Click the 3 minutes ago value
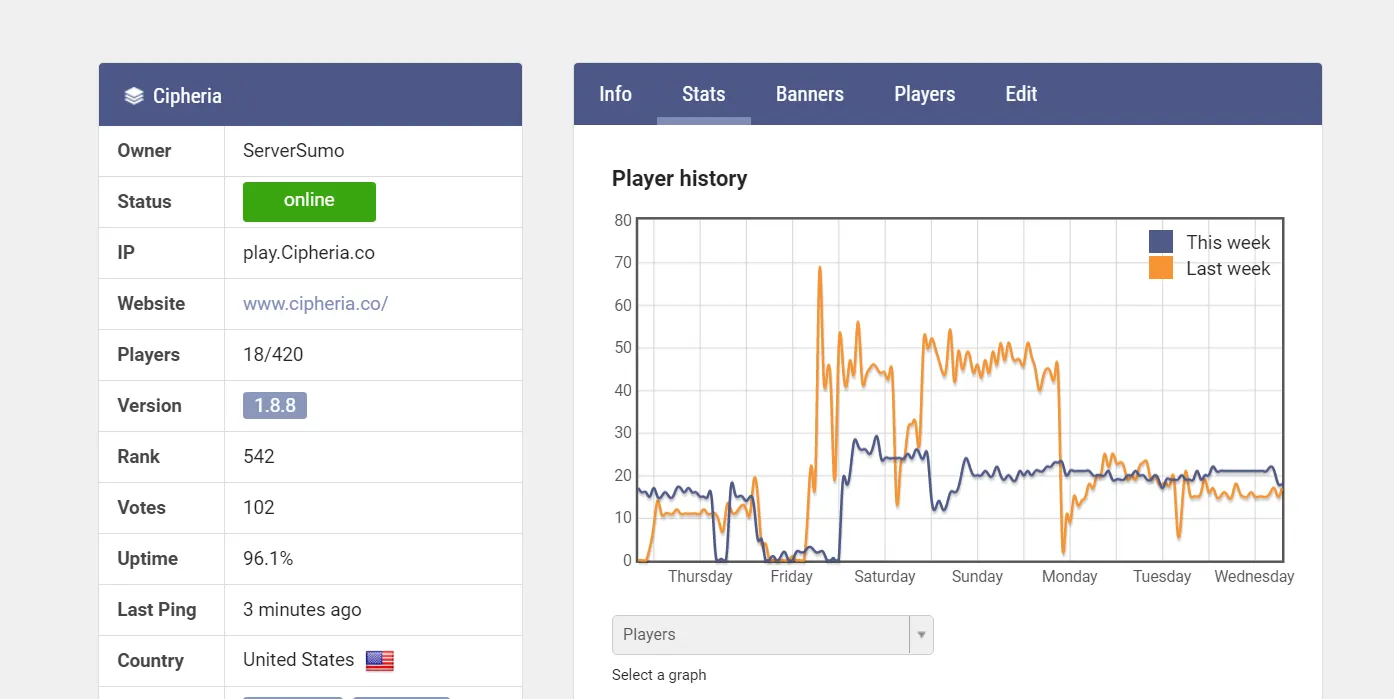The height and width of the screenshot is (699, 1394). coord(302,610)
